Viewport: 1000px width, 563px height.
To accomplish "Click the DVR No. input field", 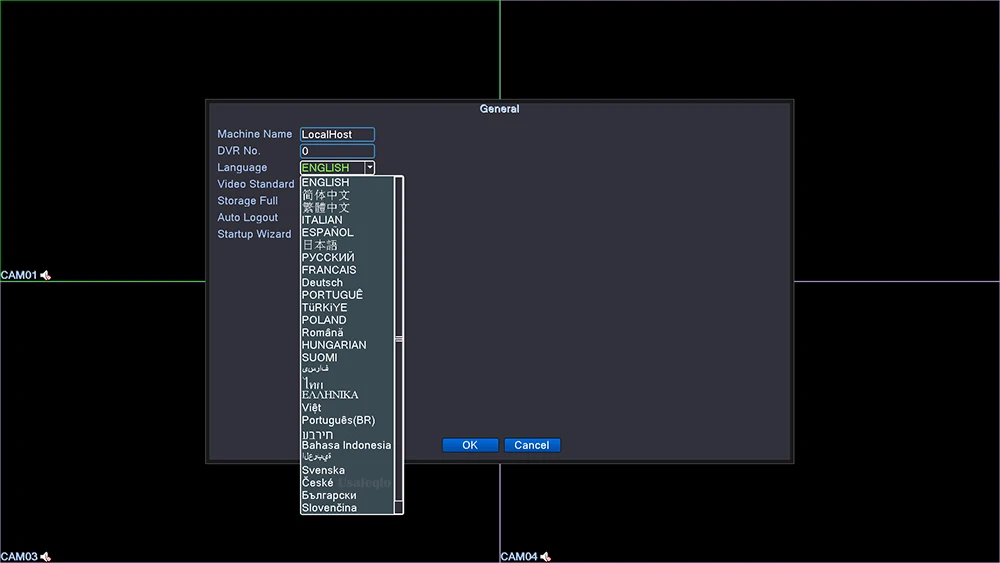I will click(337, 151).
